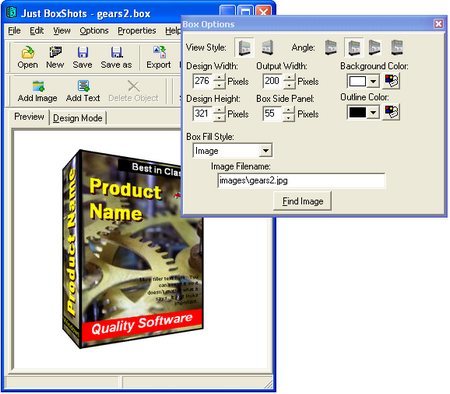Open the Outline Color dropdown arrow

(373, 112)
